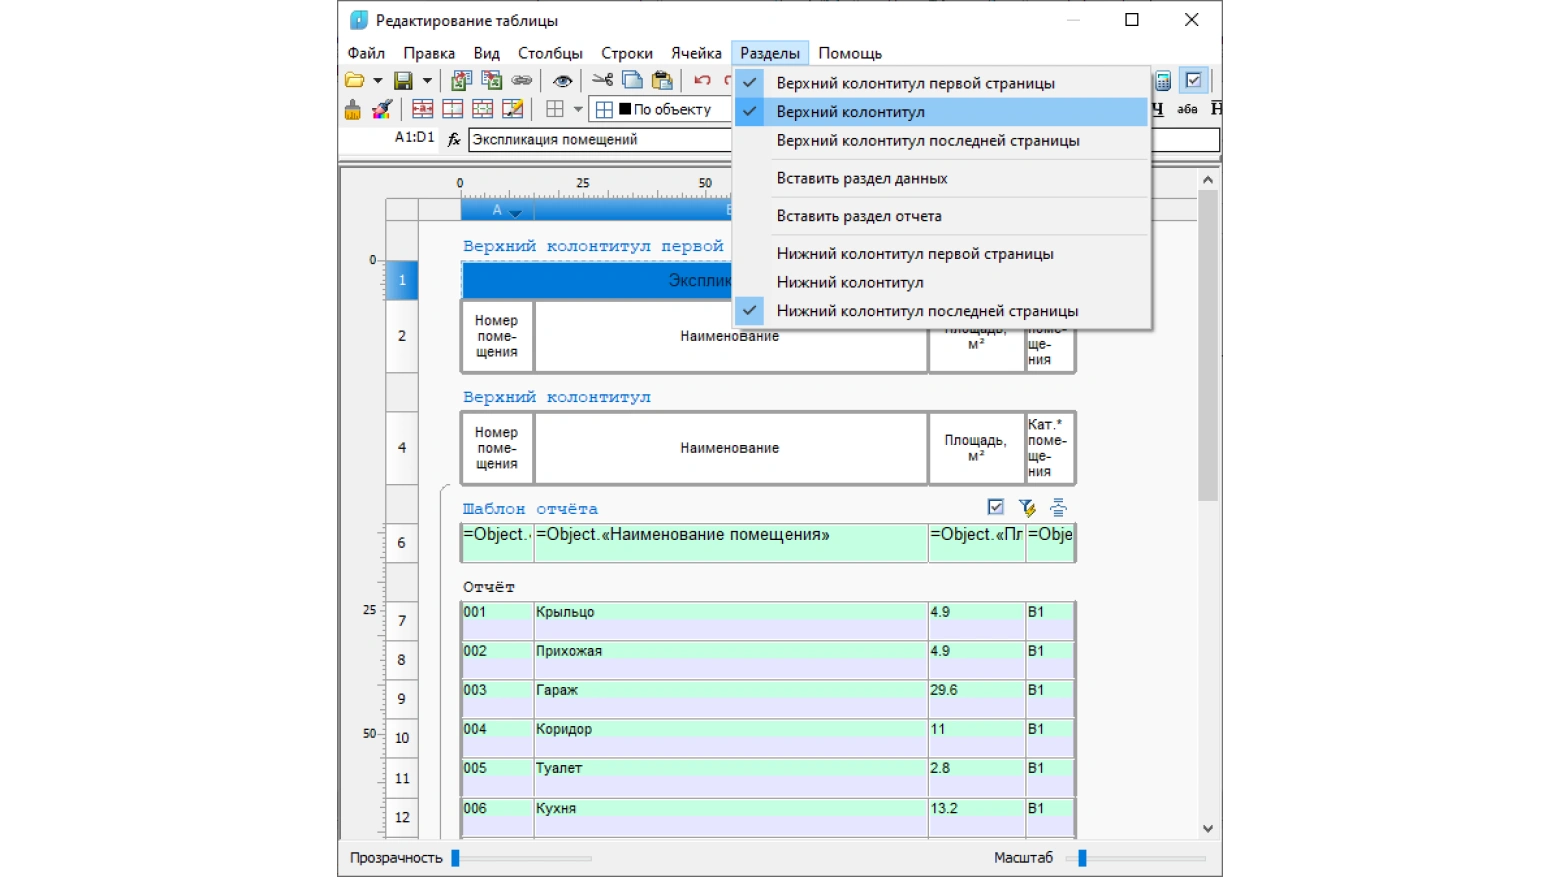The image size is (1560, 877).
Task: Toggle the checkbox in Шаблон отчёта header
Action: pos(995,507)
